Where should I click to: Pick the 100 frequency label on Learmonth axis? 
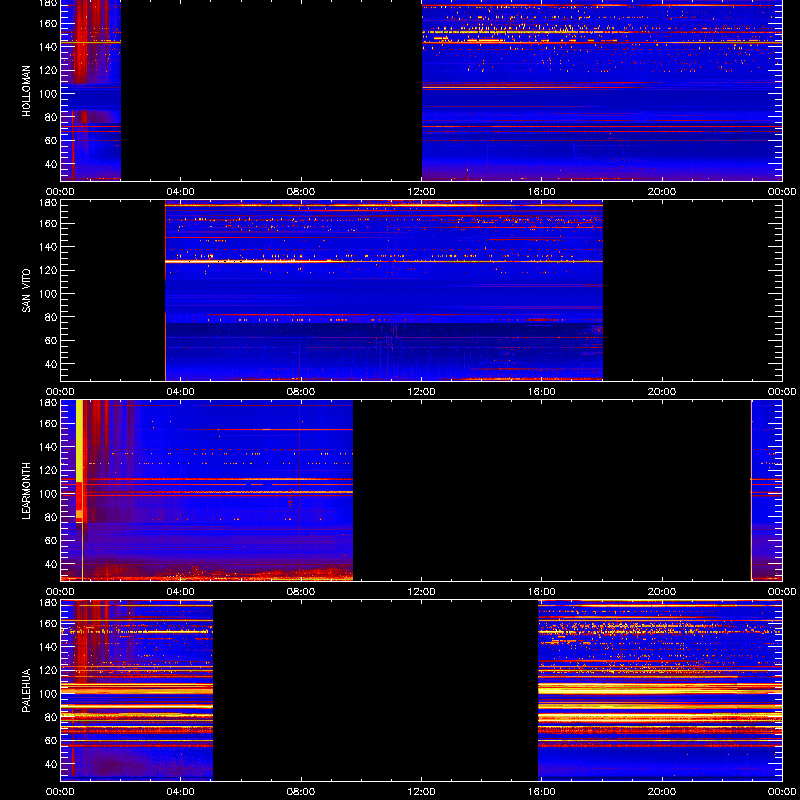48,494
